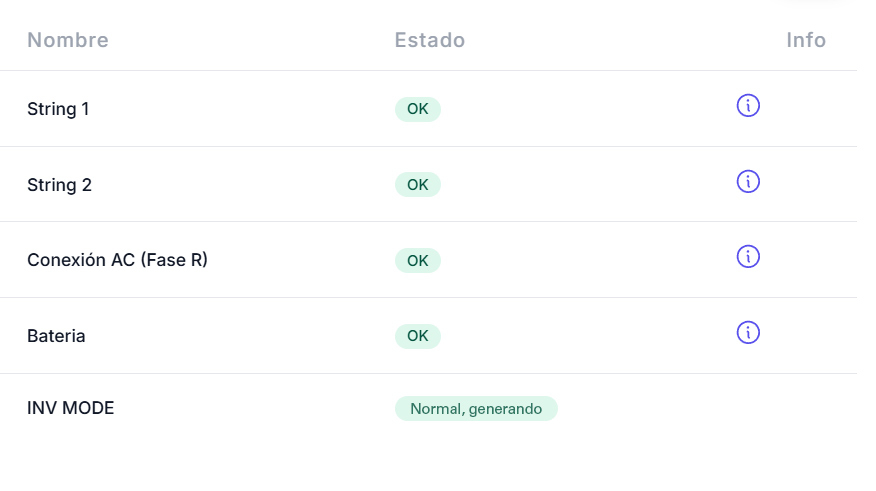Click the Info column header

coord(805,41)
